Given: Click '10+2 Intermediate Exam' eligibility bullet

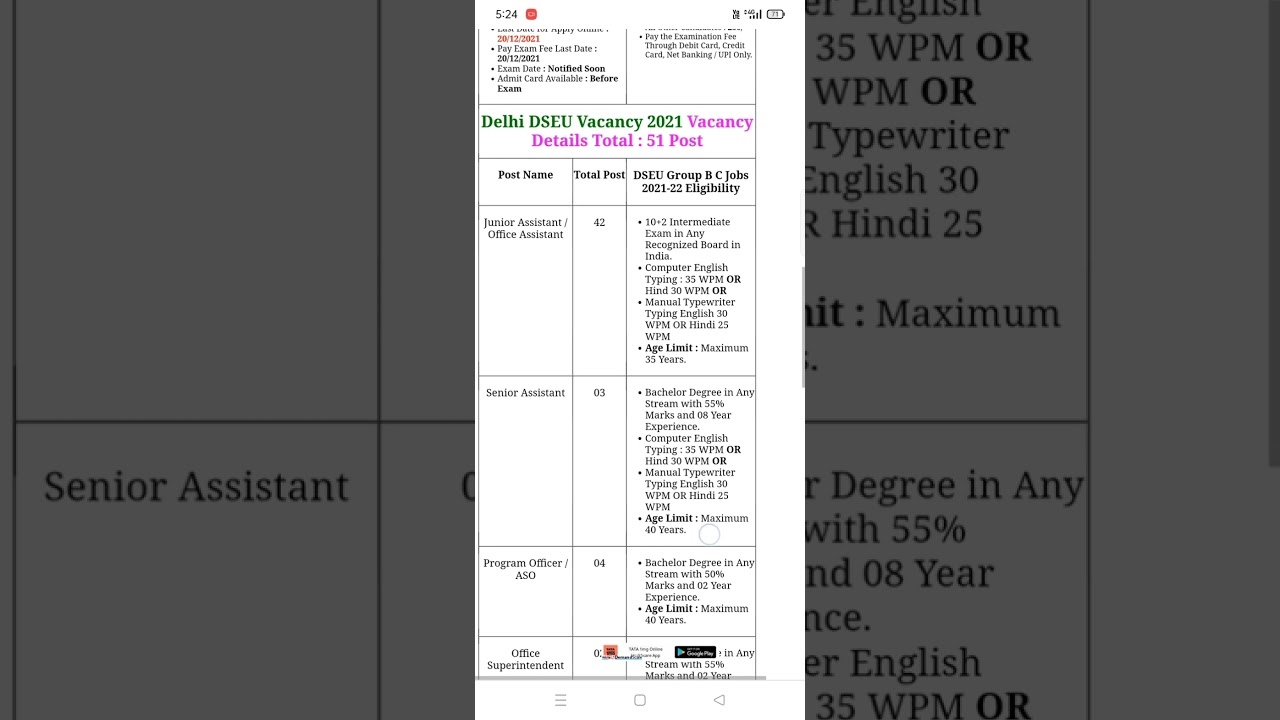Looking at the screenshot, I should 692,239.
